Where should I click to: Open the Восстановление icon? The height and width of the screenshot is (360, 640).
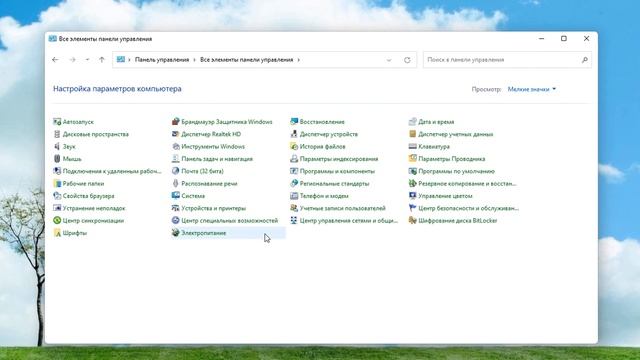click(x=294, y=122)
